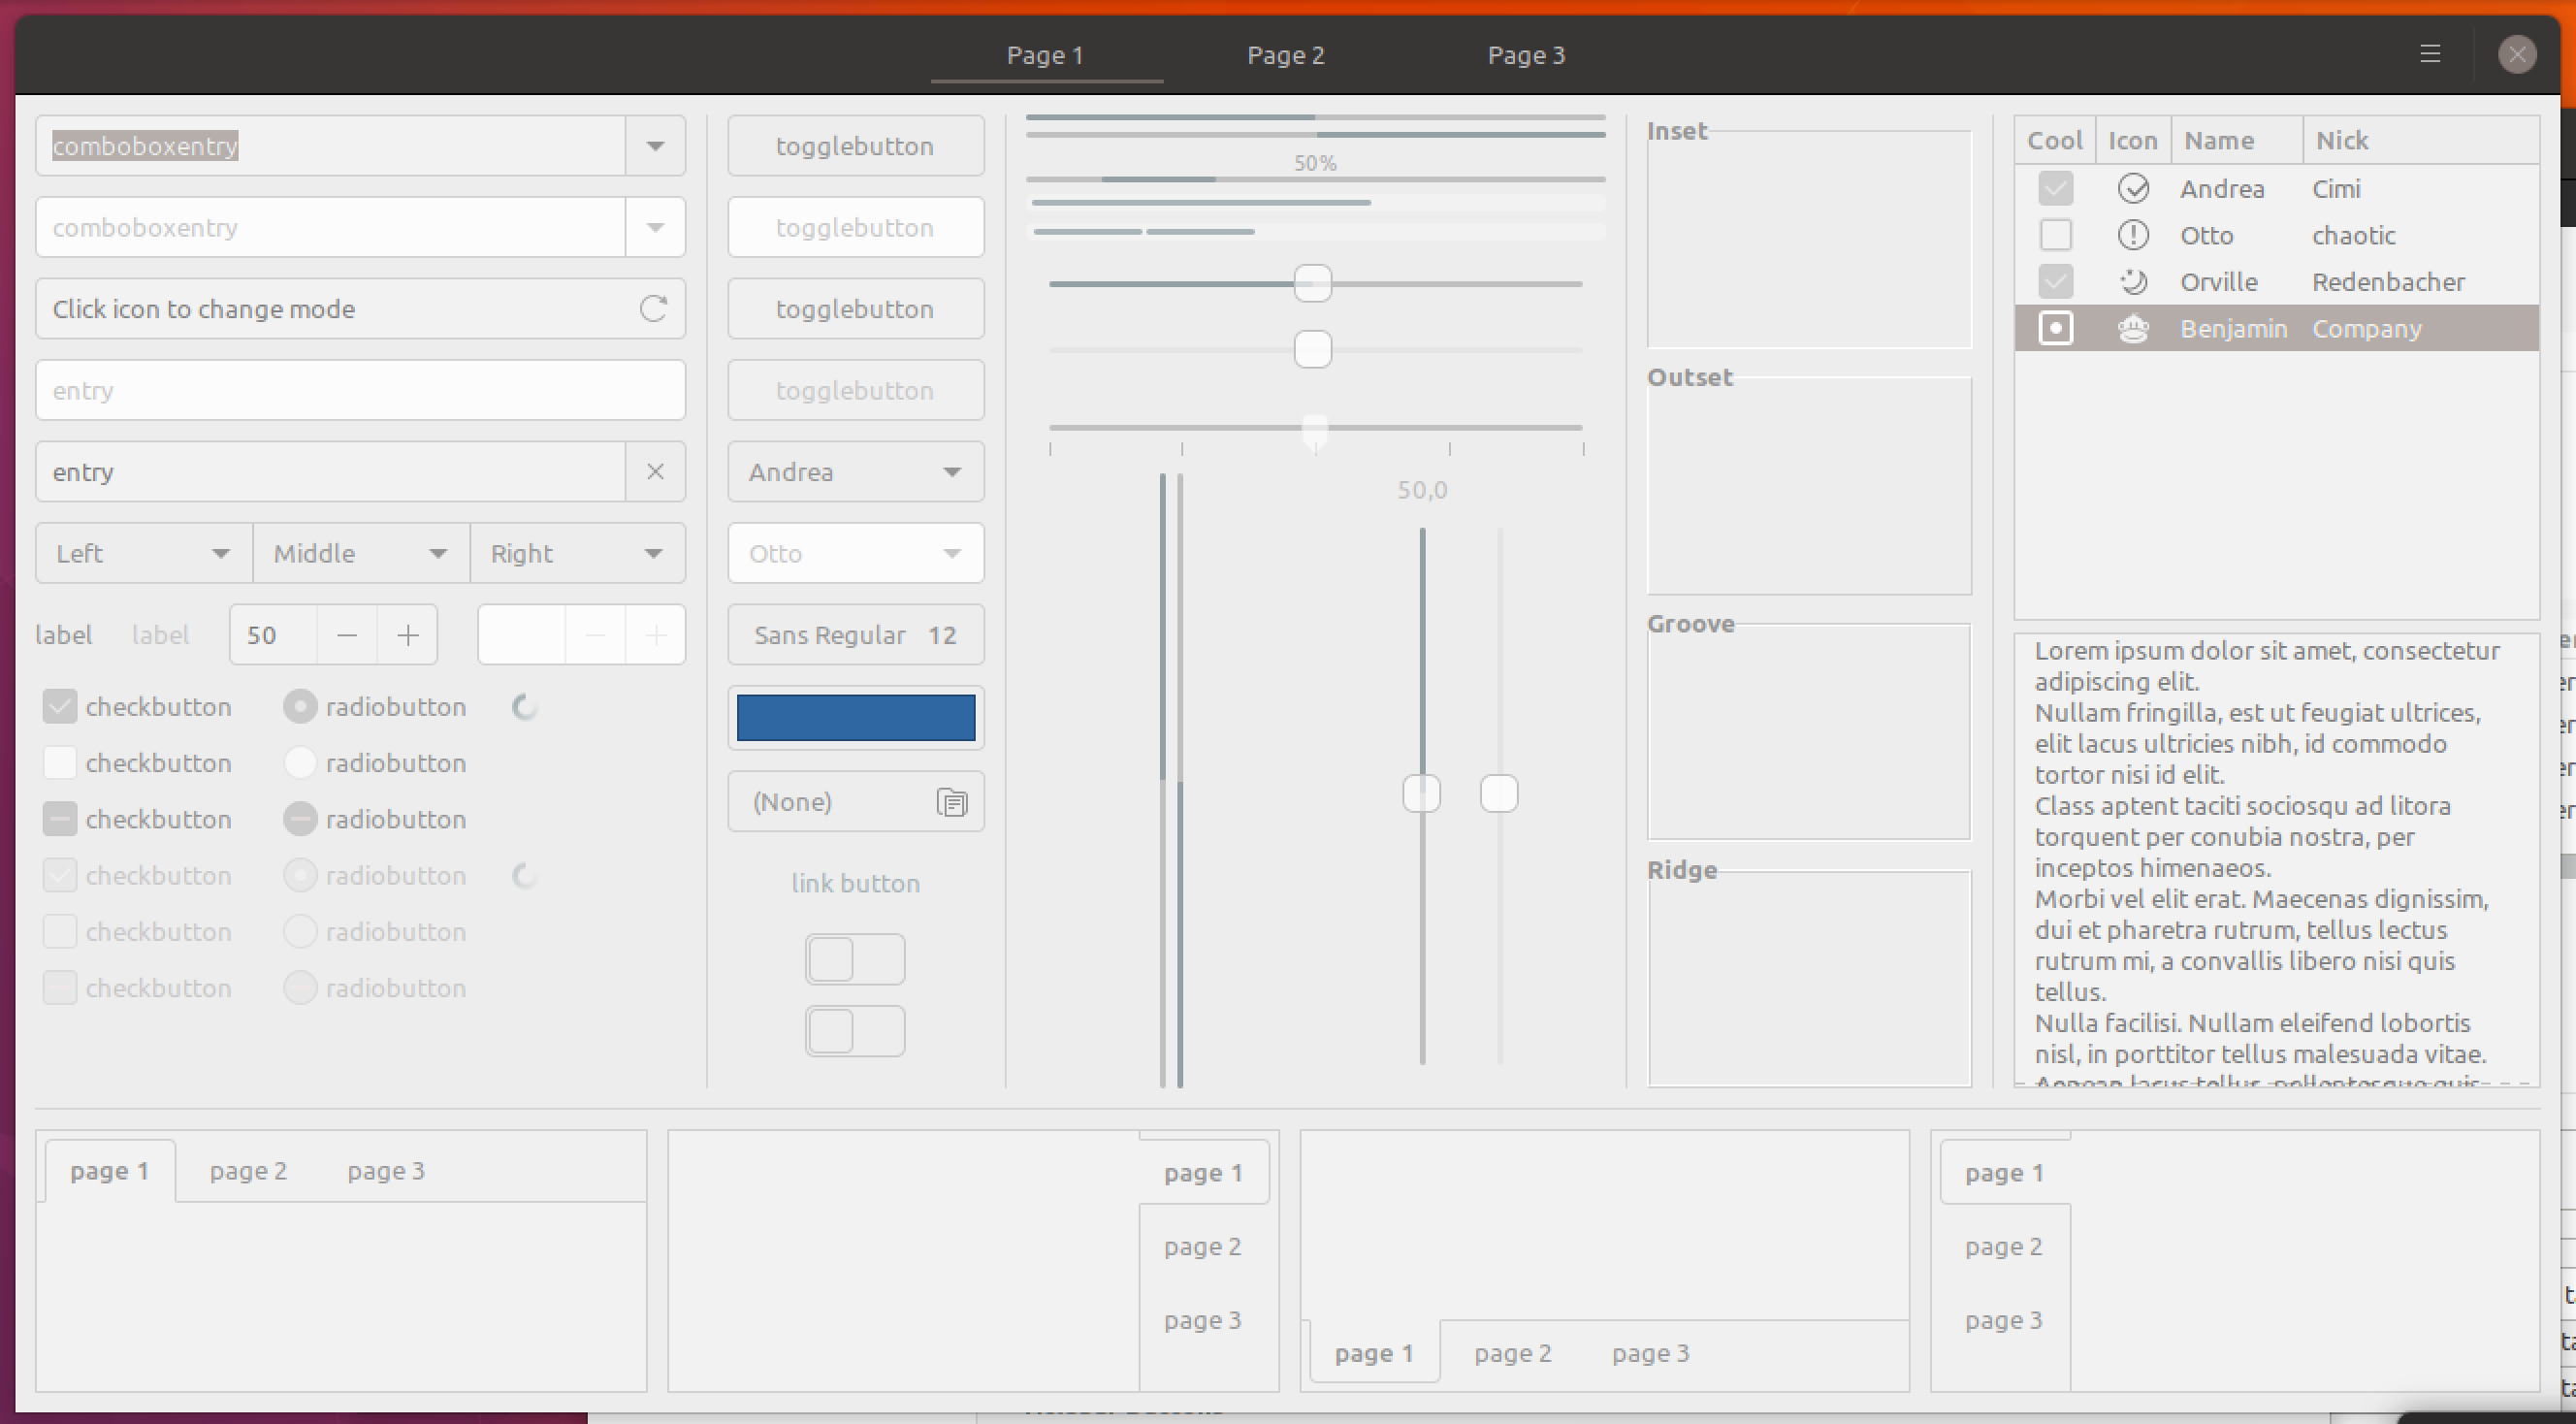The image size is (2576, 1424).
Task: Click the clear X icon in entry field
Action: point(655,472)
